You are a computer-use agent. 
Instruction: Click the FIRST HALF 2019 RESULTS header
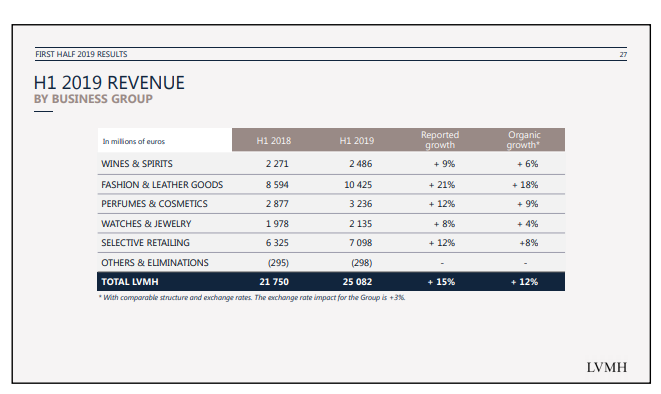81,54
